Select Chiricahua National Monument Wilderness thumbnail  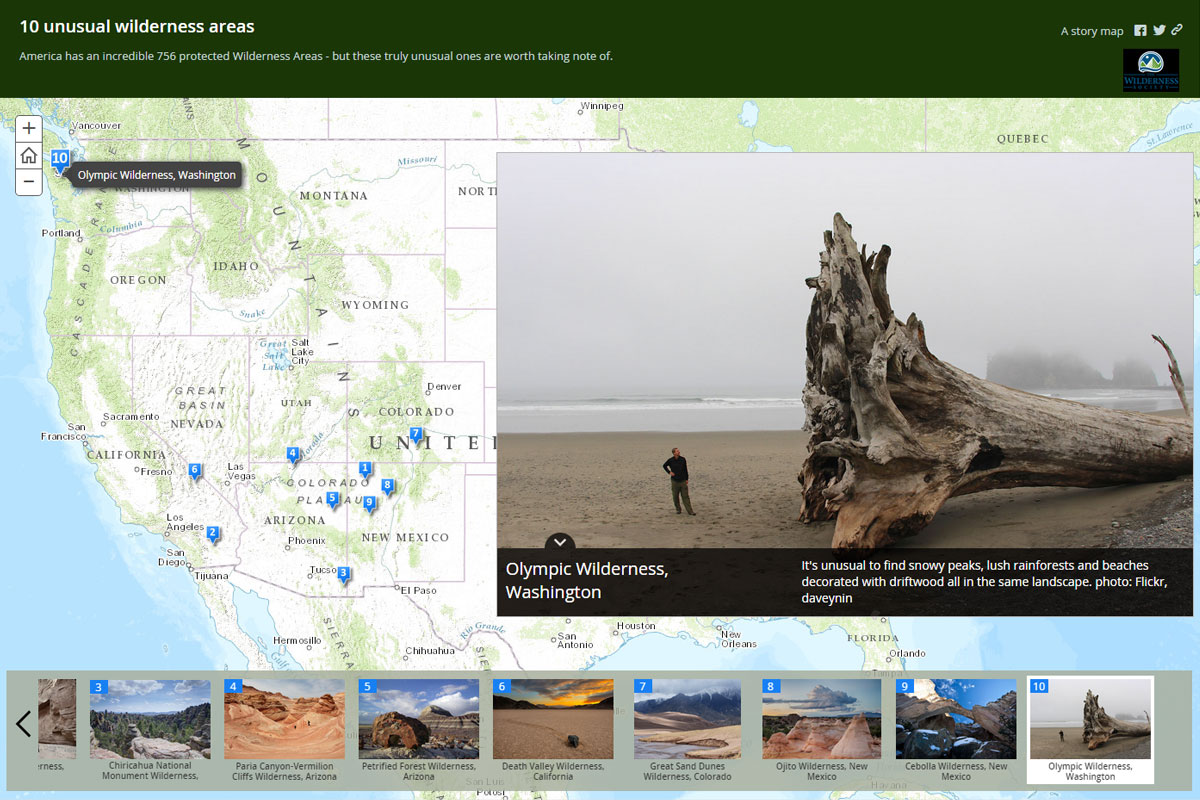tap(150, 719)
